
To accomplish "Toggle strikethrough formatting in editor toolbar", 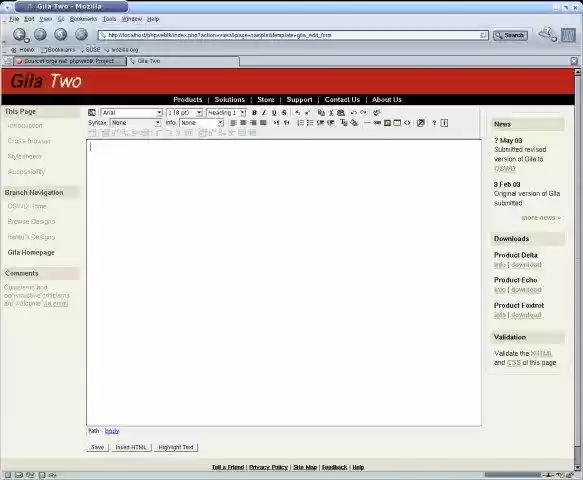I will [x=284, y=113].
